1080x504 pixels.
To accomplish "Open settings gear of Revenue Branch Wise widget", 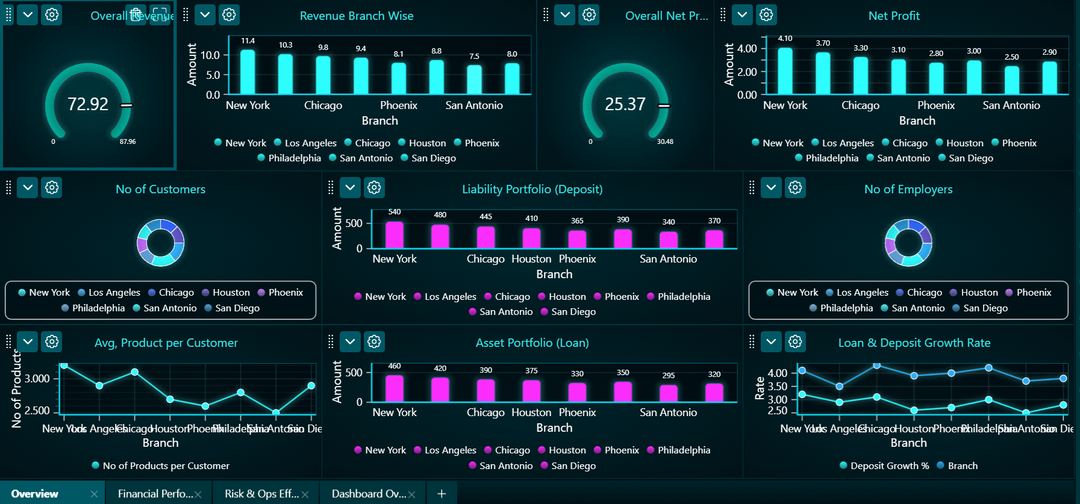I will click(229, 14).
